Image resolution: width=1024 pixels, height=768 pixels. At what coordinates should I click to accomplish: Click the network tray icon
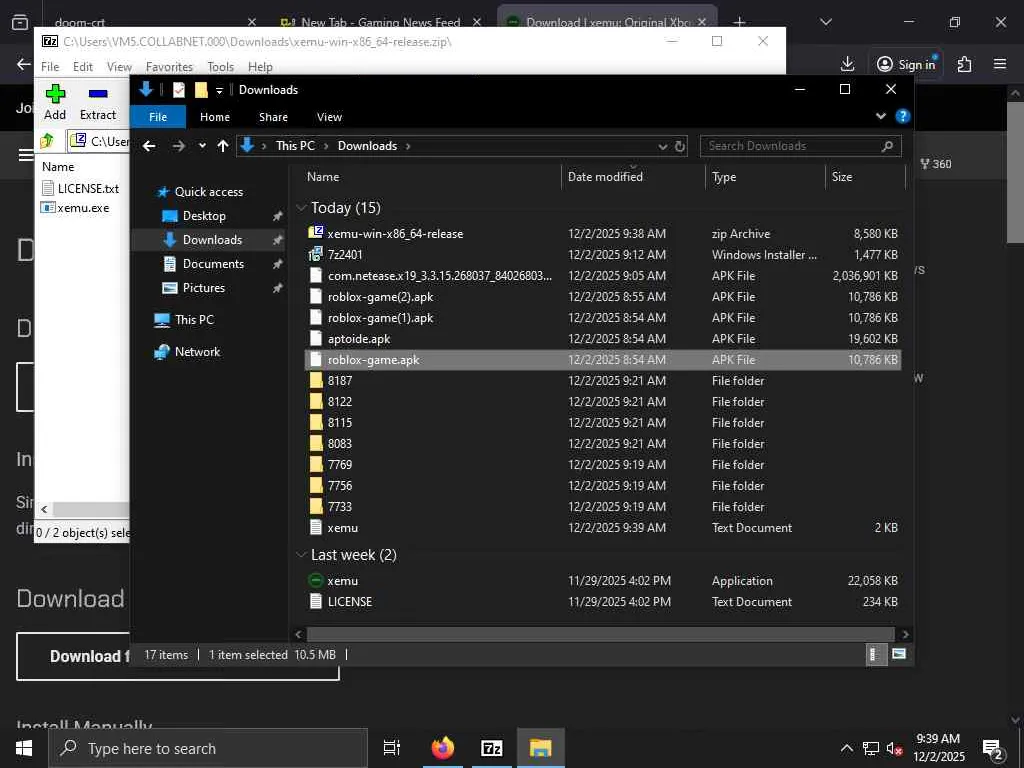[871, 749]
